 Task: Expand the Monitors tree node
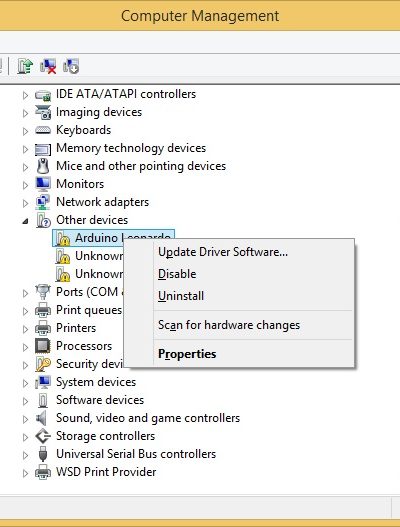tap(26, 185)
